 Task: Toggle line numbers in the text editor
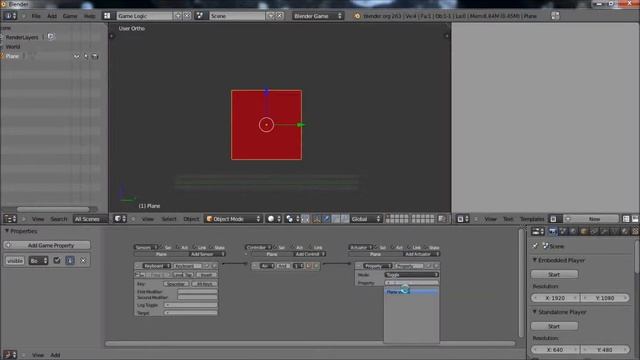point(626,219)
